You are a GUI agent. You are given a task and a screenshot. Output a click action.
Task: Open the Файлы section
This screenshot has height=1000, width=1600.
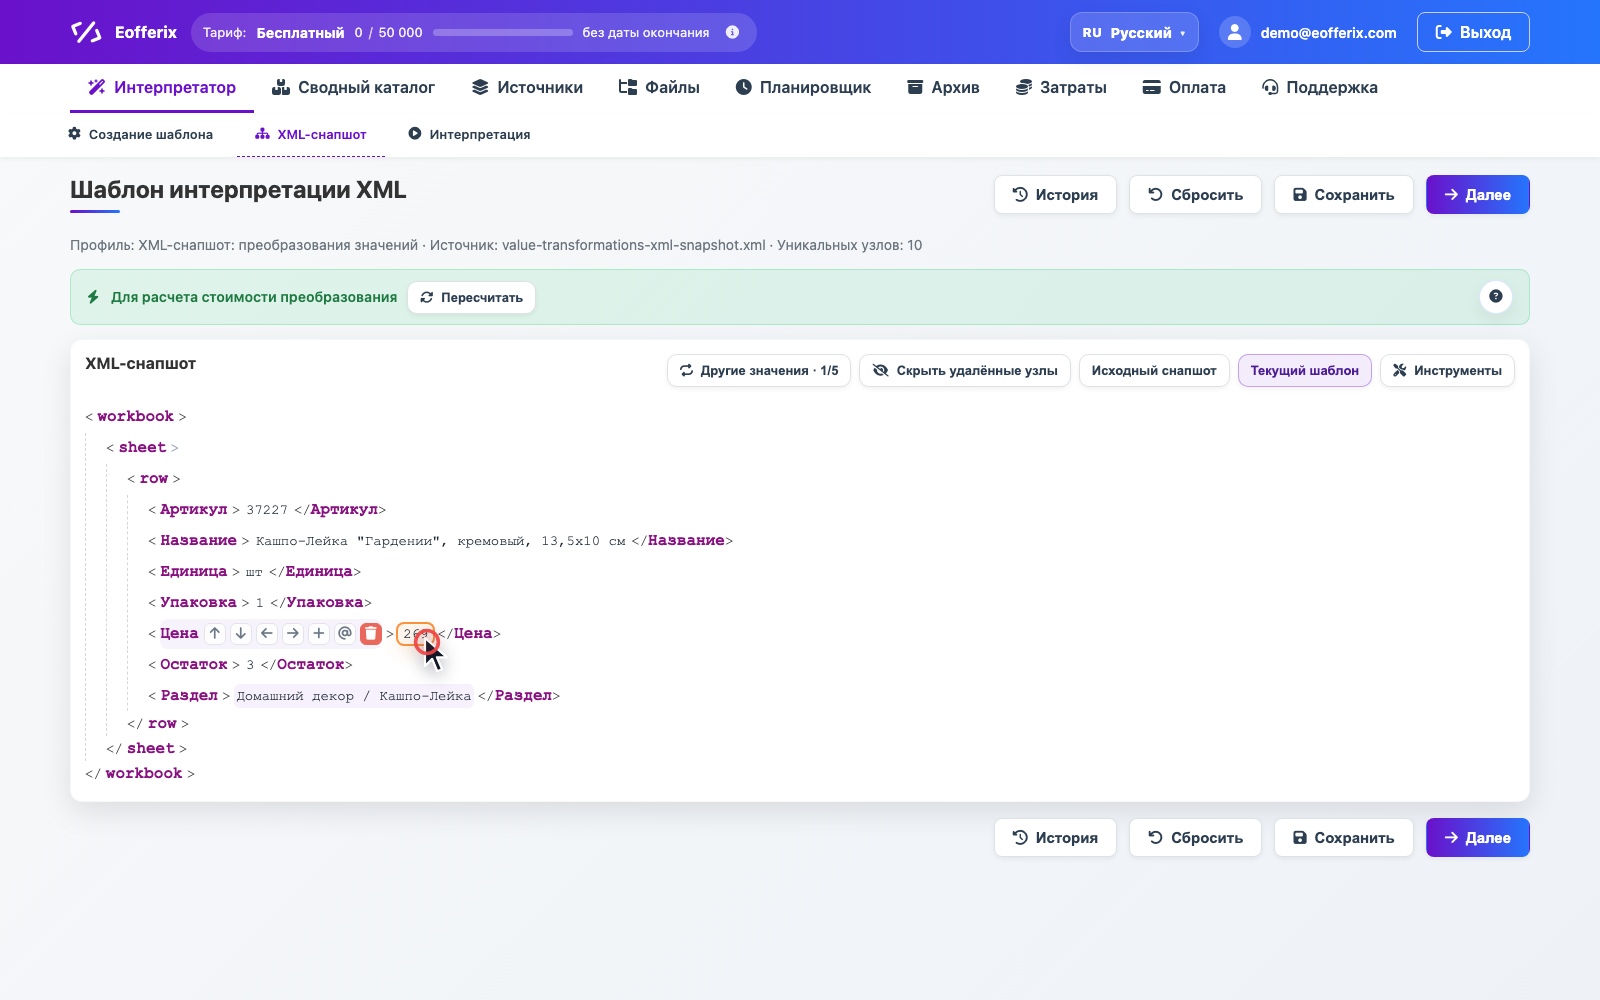click(659, 87)
